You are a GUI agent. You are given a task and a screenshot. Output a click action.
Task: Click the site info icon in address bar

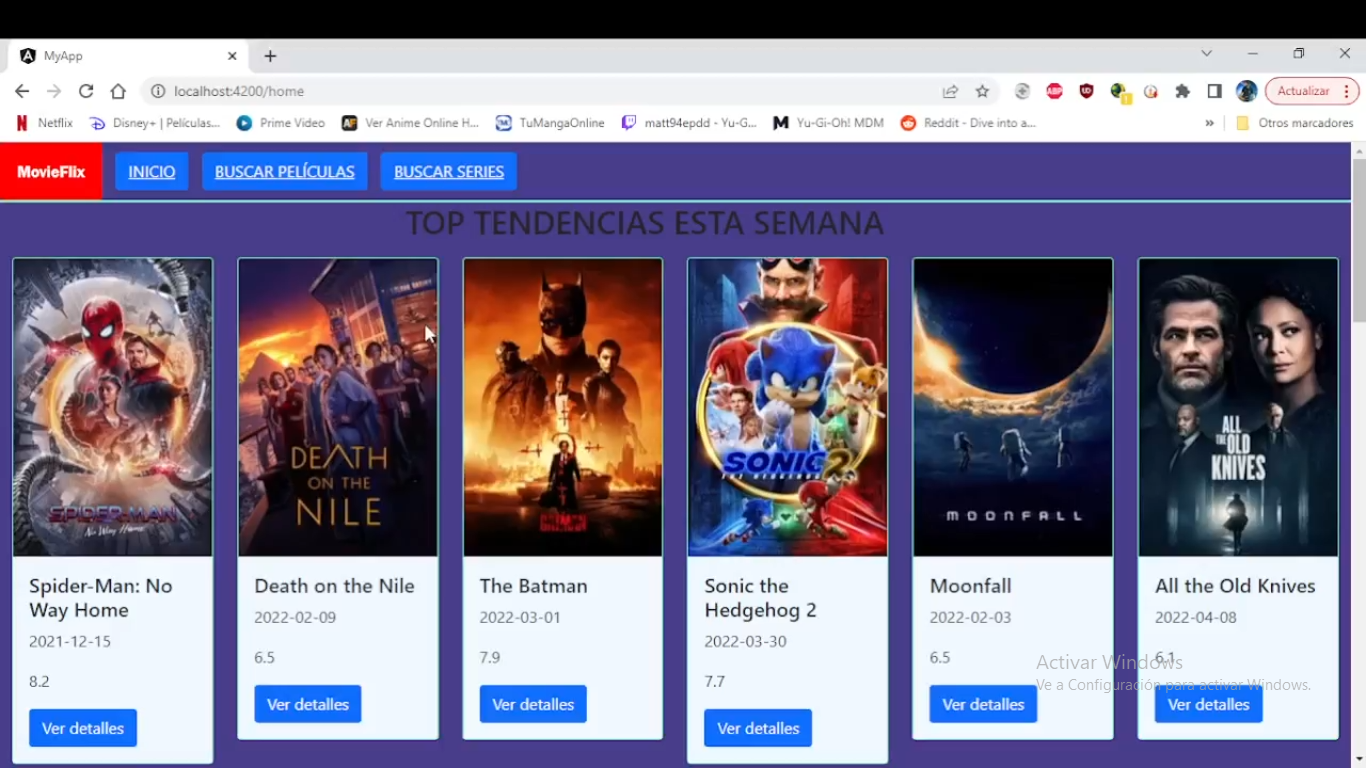coord(158,91)
